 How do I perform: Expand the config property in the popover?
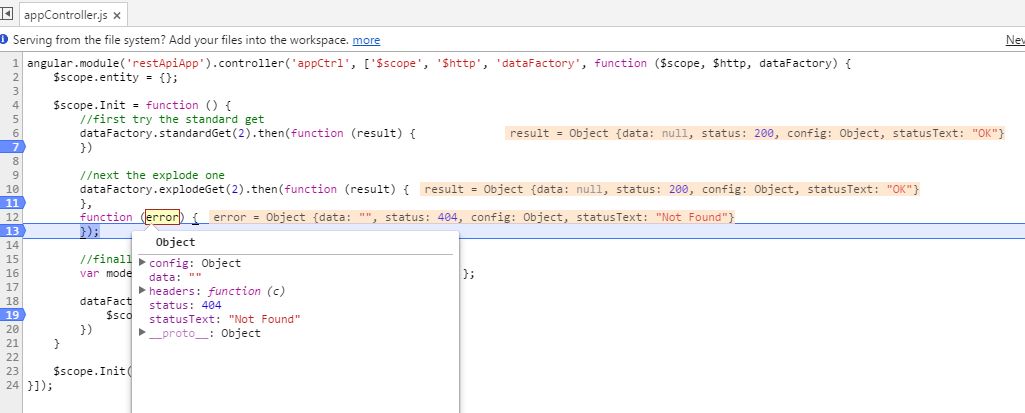pyautogui.click(x=142, y=263)
